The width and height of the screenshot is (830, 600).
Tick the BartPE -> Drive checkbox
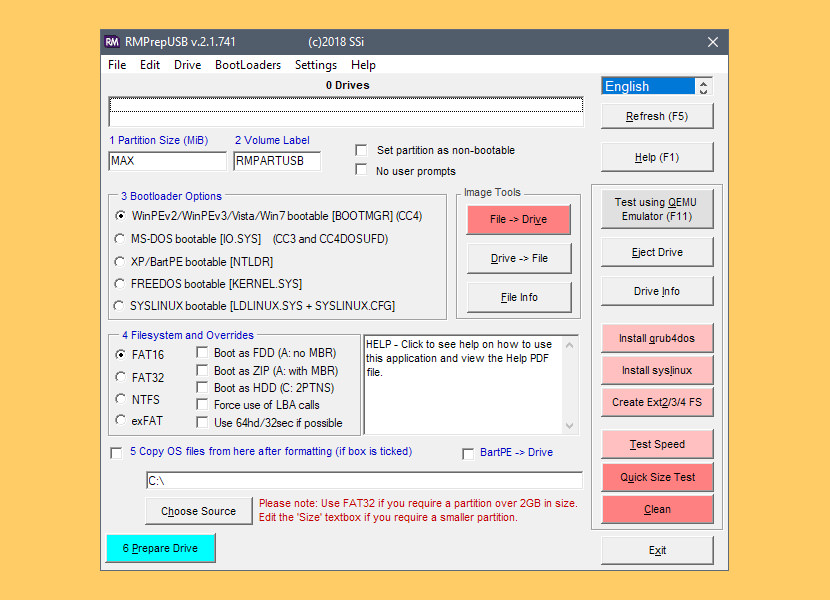pyautogui.click(x=468, y=454)
